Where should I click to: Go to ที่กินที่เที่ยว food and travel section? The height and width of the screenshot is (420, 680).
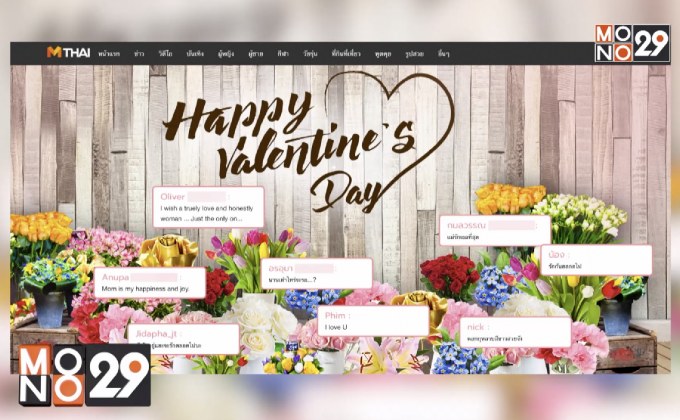(x=346, y=54)
